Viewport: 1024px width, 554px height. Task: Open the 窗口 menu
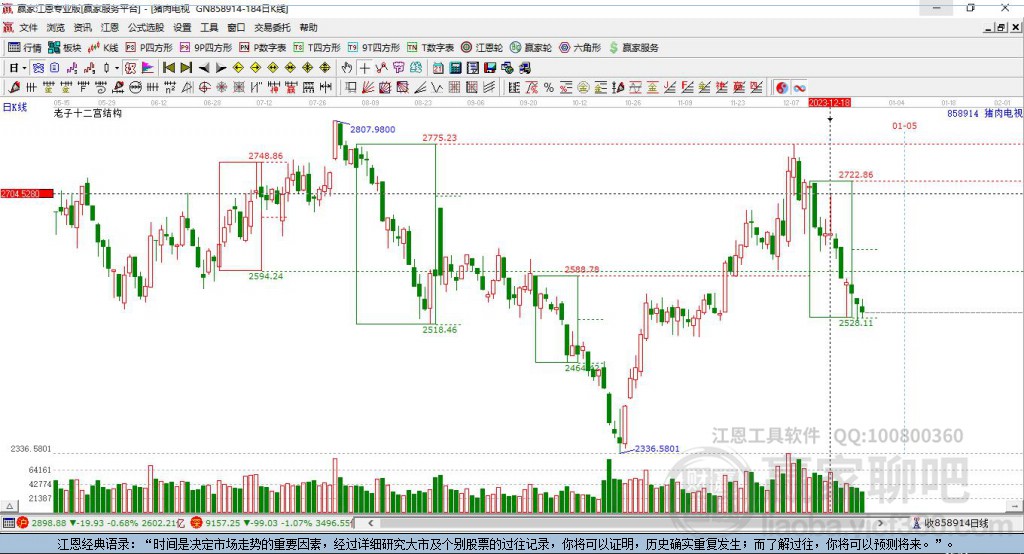[236, 27]
